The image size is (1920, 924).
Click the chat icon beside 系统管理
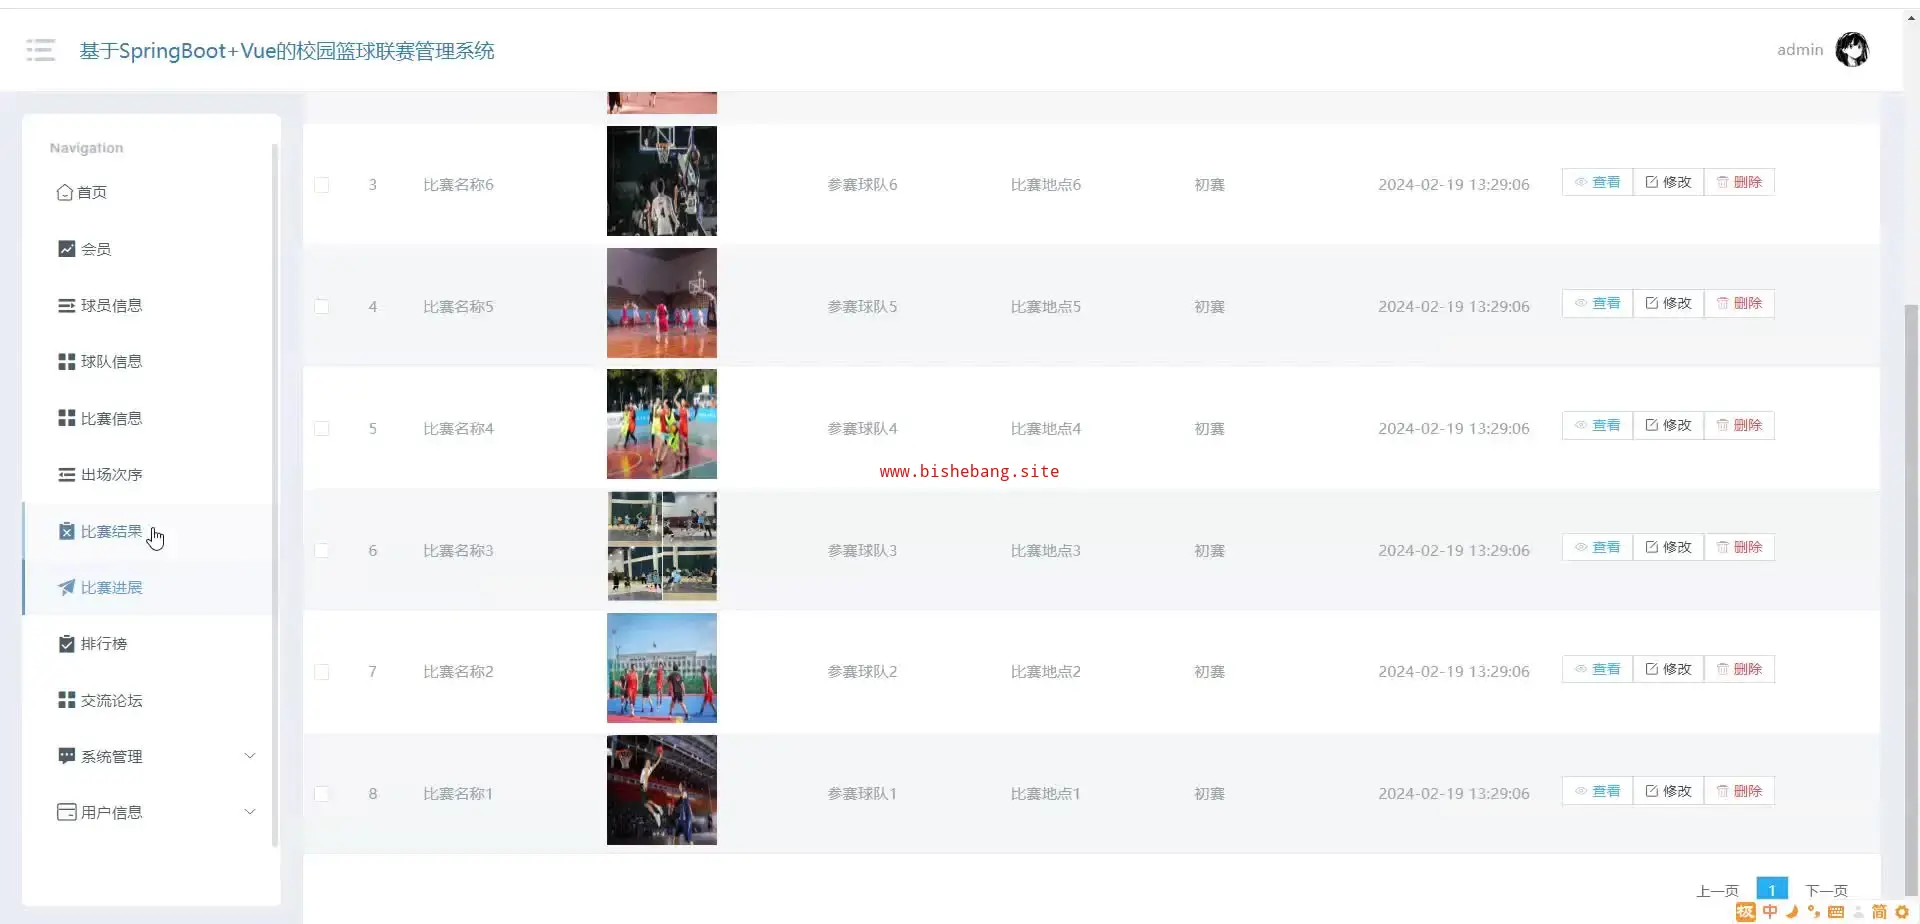(67, 756)
